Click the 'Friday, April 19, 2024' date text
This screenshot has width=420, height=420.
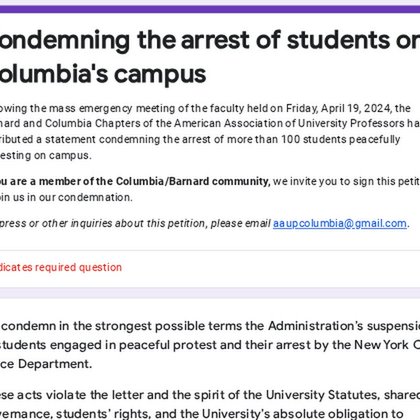click(339, 108)
